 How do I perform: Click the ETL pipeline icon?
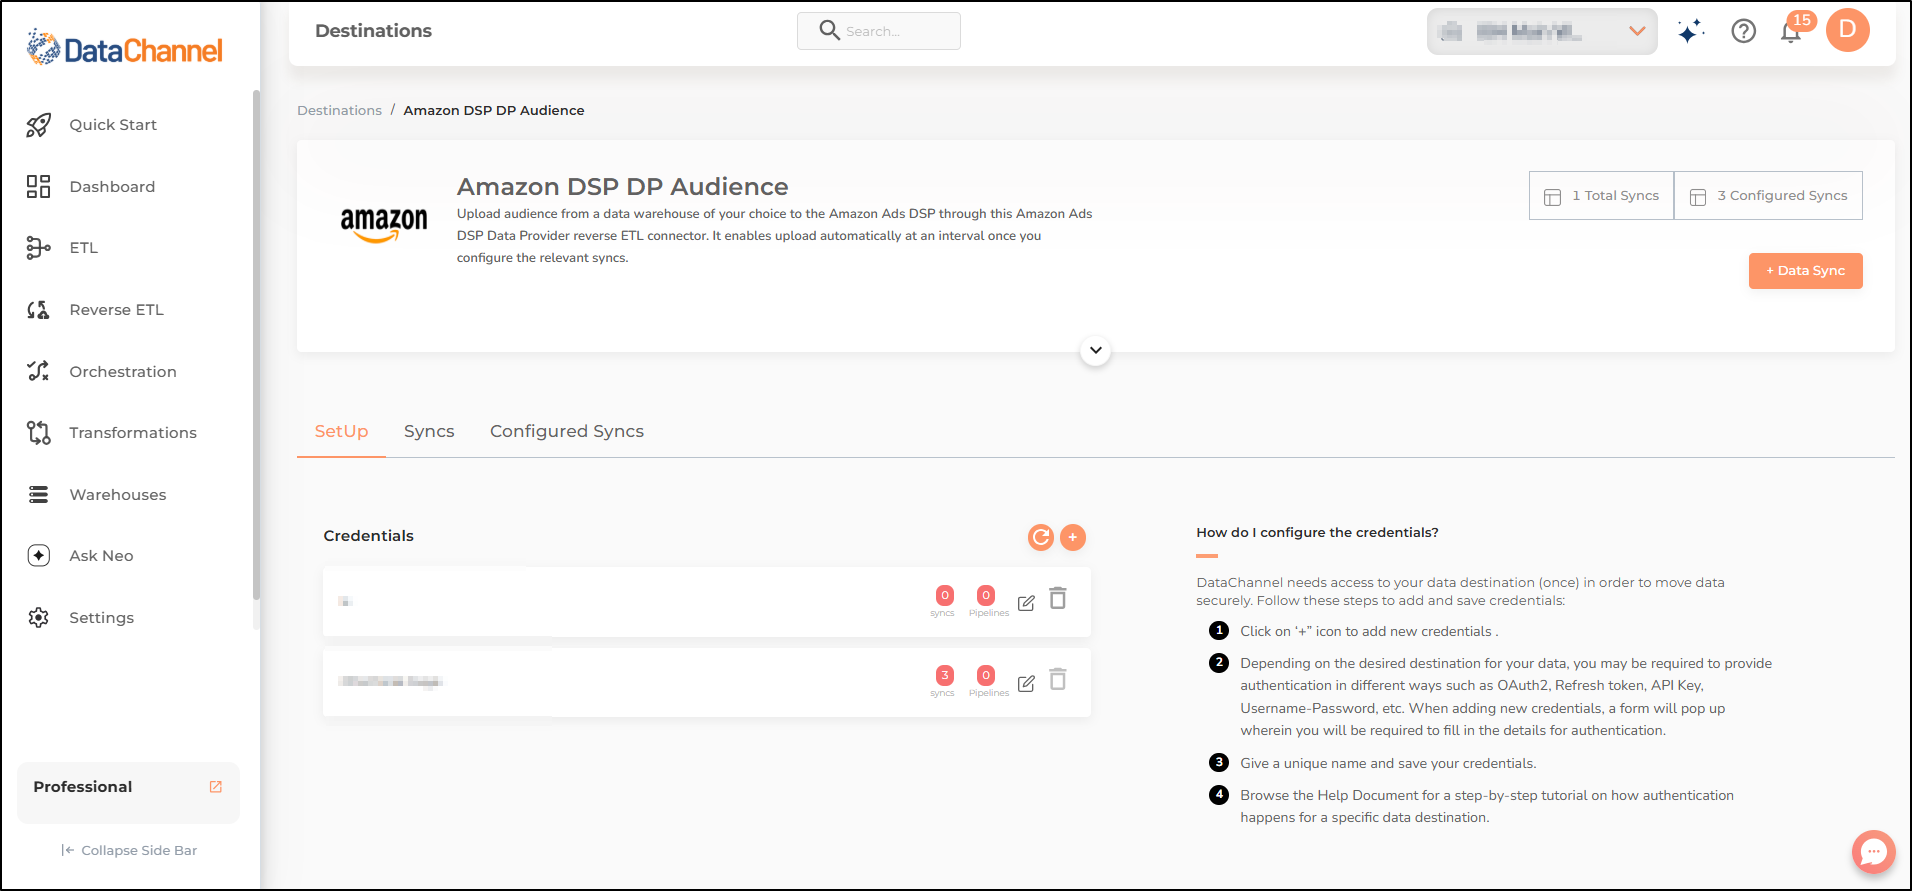pyautogui.click(x=38, y=248)
